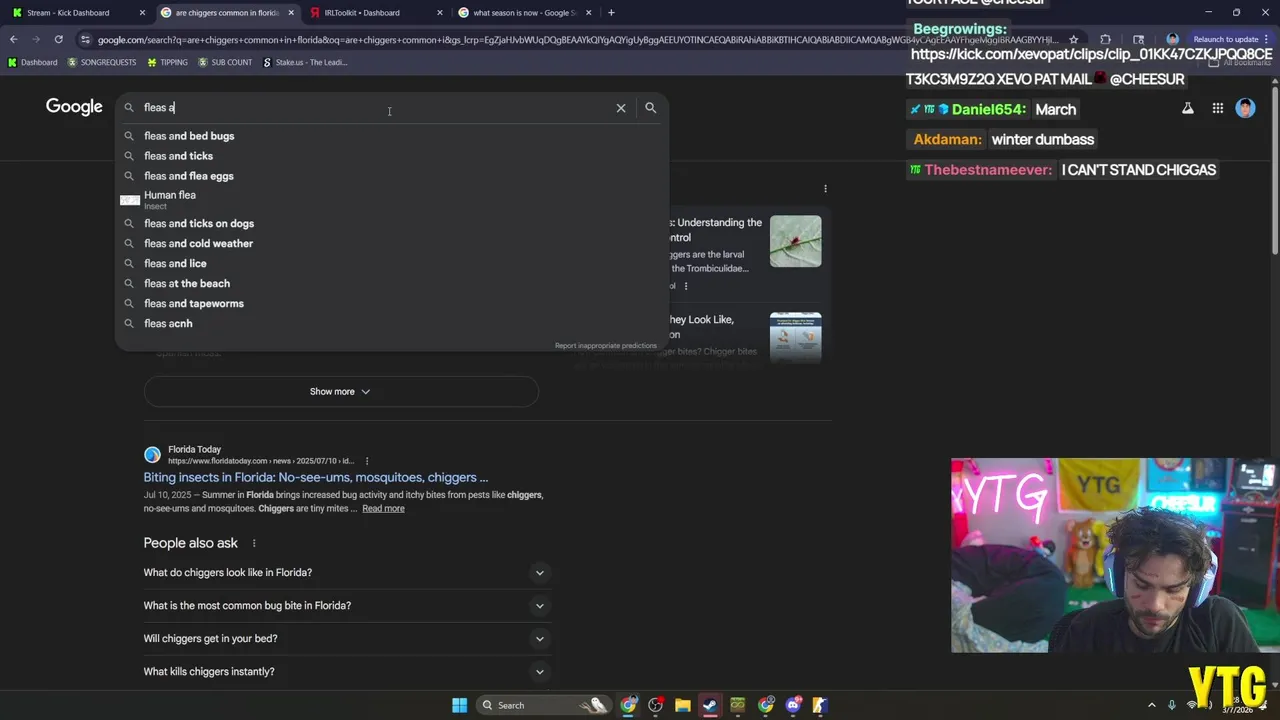Open Chrome's three-dot menu
1280x720 pixels.
point(1266,40)
